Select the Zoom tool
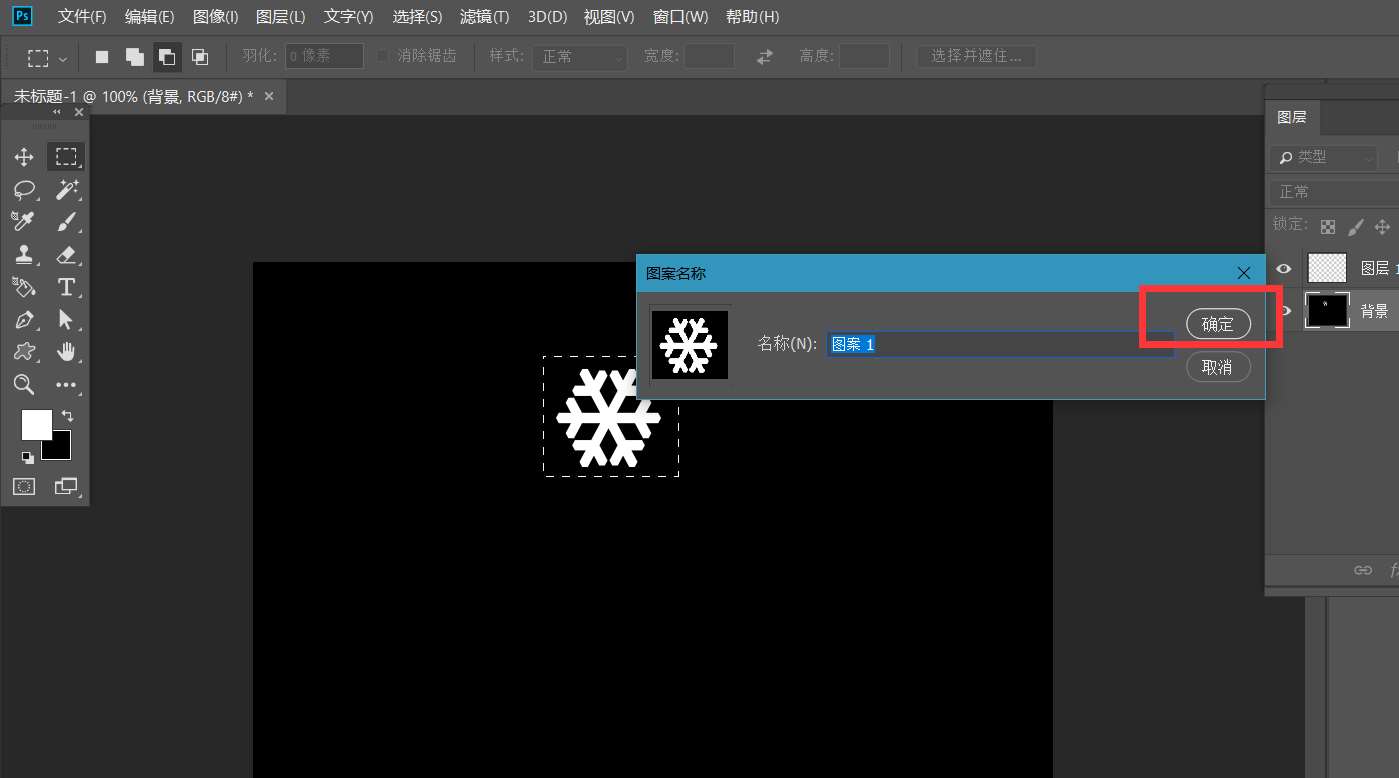This screenshot has width=1399, height=778. [x=24, y=385]
